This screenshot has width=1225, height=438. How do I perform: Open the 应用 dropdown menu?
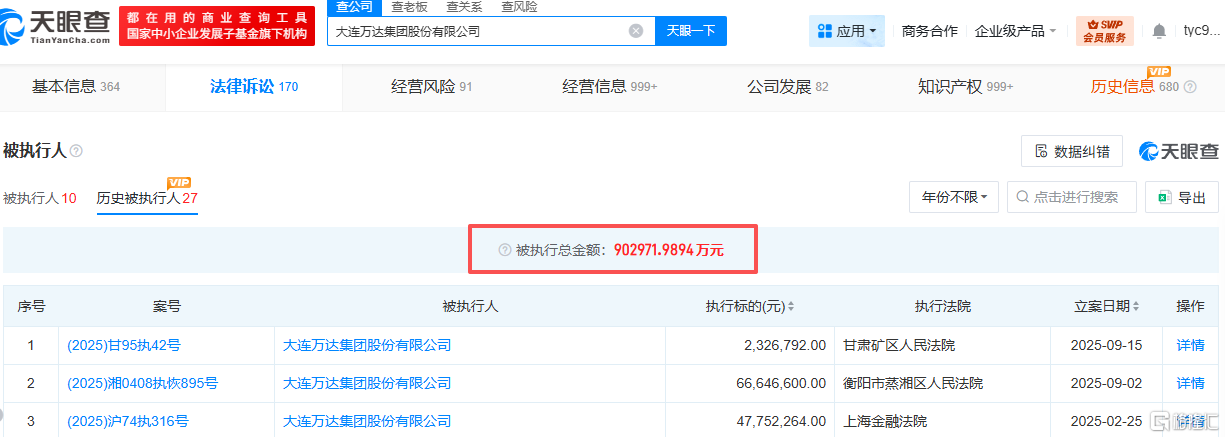click(x=846, y=31)
